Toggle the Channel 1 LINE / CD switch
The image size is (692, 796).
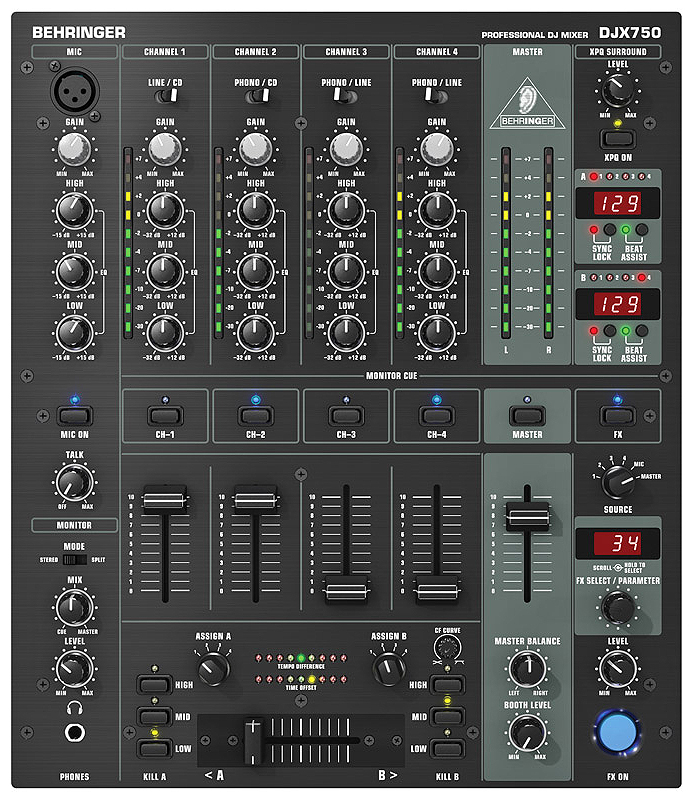tap(168, 95)
